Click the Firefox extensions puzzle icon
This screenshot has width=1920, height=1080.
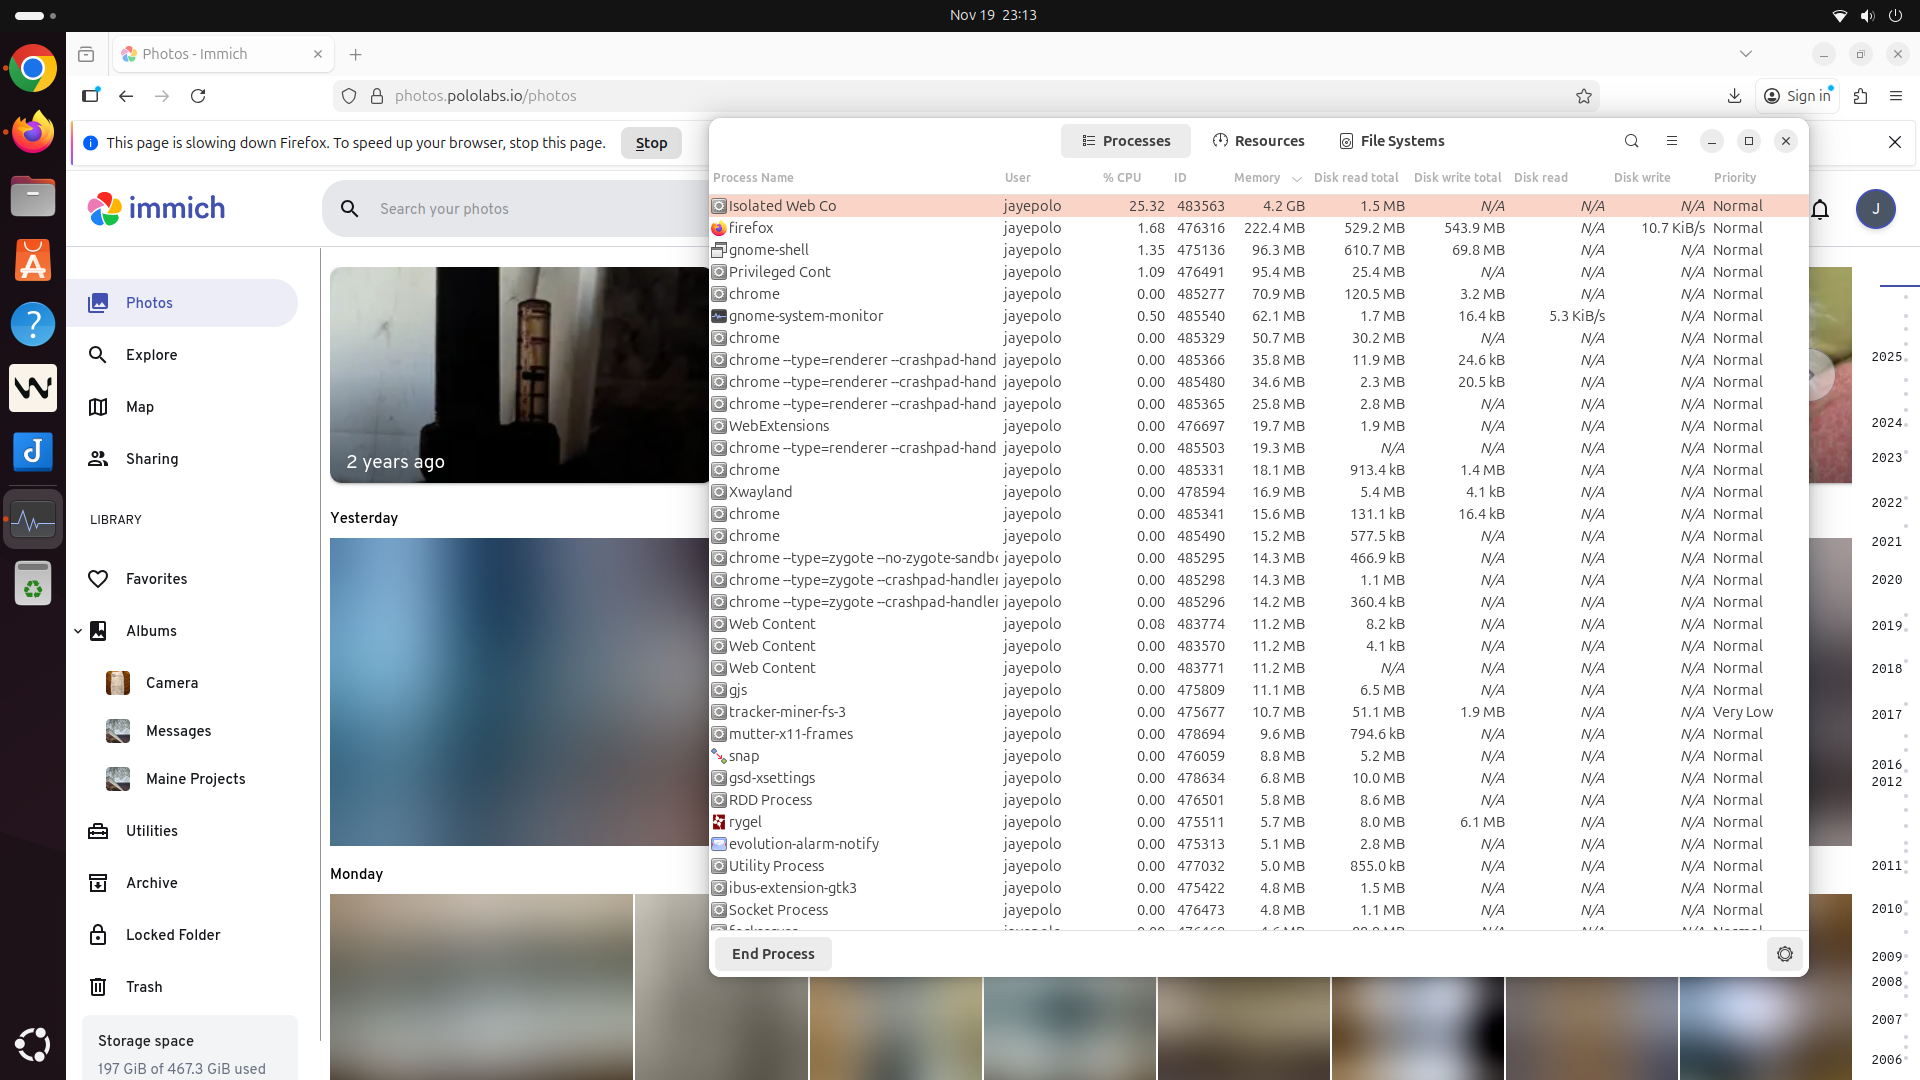tap(1860, 96)
